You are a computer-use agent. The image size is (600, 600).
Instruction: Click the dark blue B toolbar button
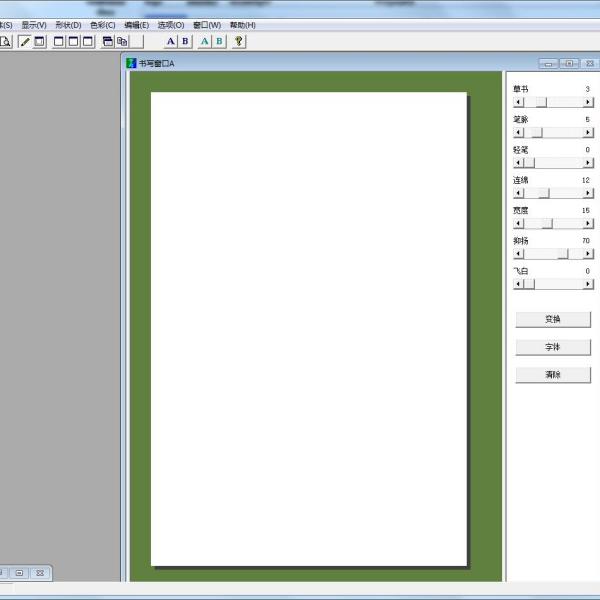point(185,41)
